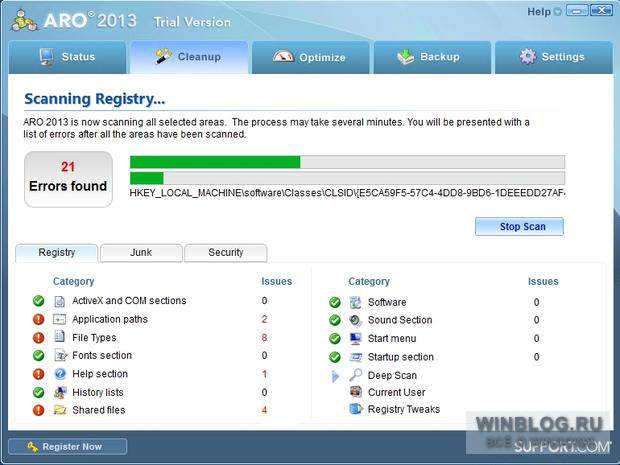Click issue count 1 for Help section

pos(264,374)
